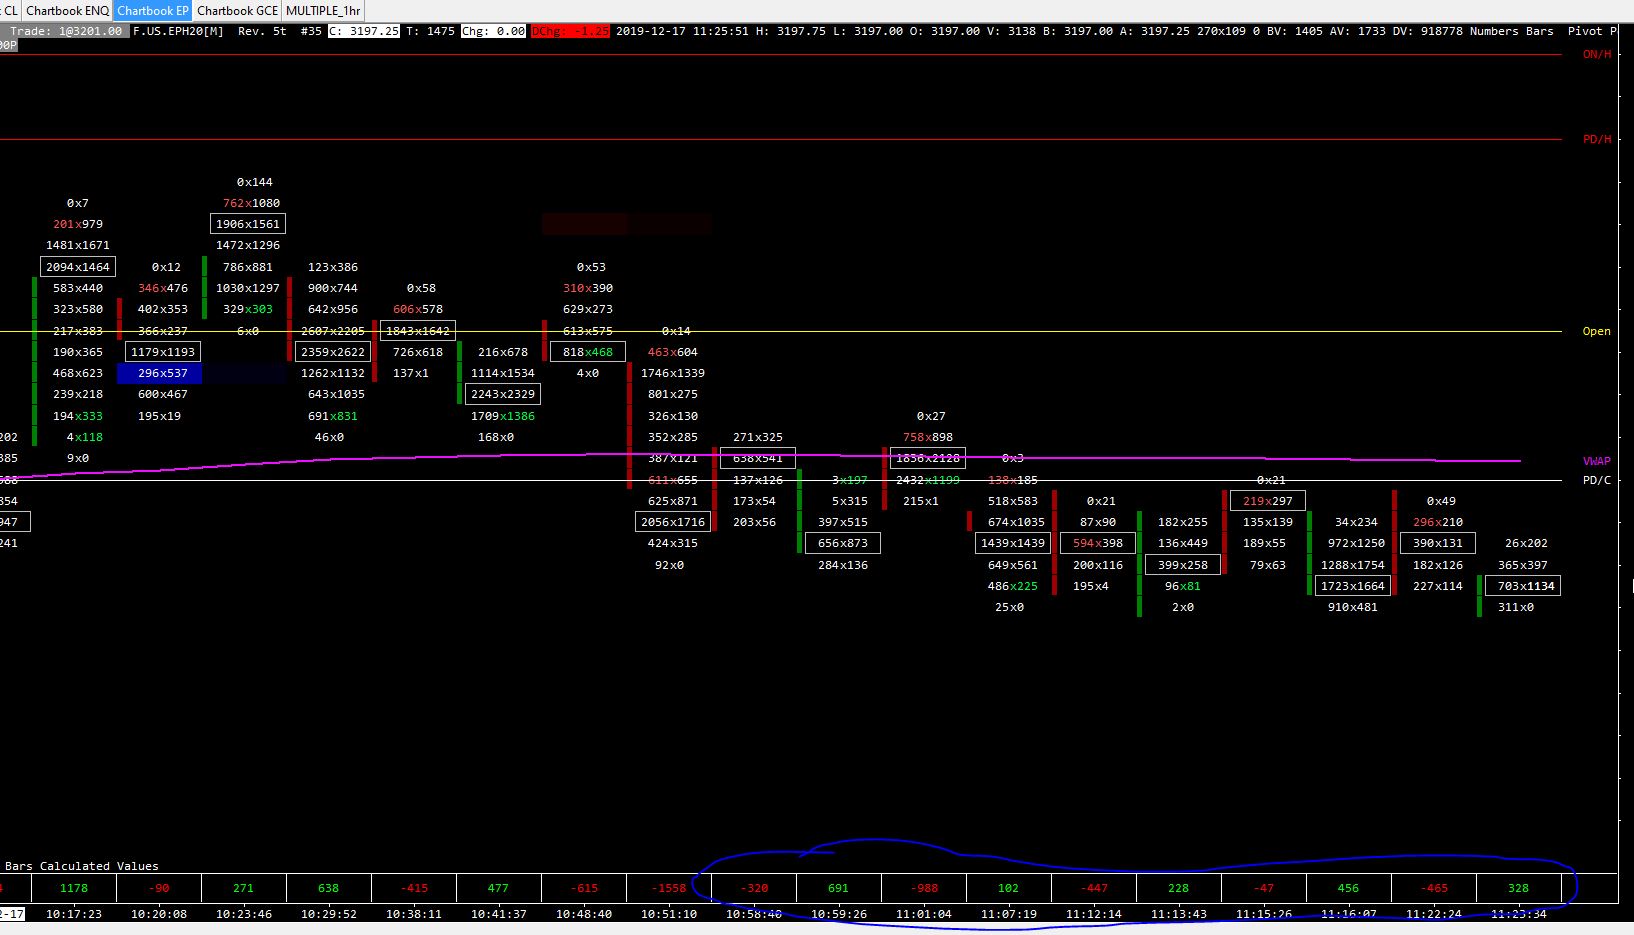
Task: Switch to the MULTIPLE_1hr tab
Action: [x=323, y=10]
